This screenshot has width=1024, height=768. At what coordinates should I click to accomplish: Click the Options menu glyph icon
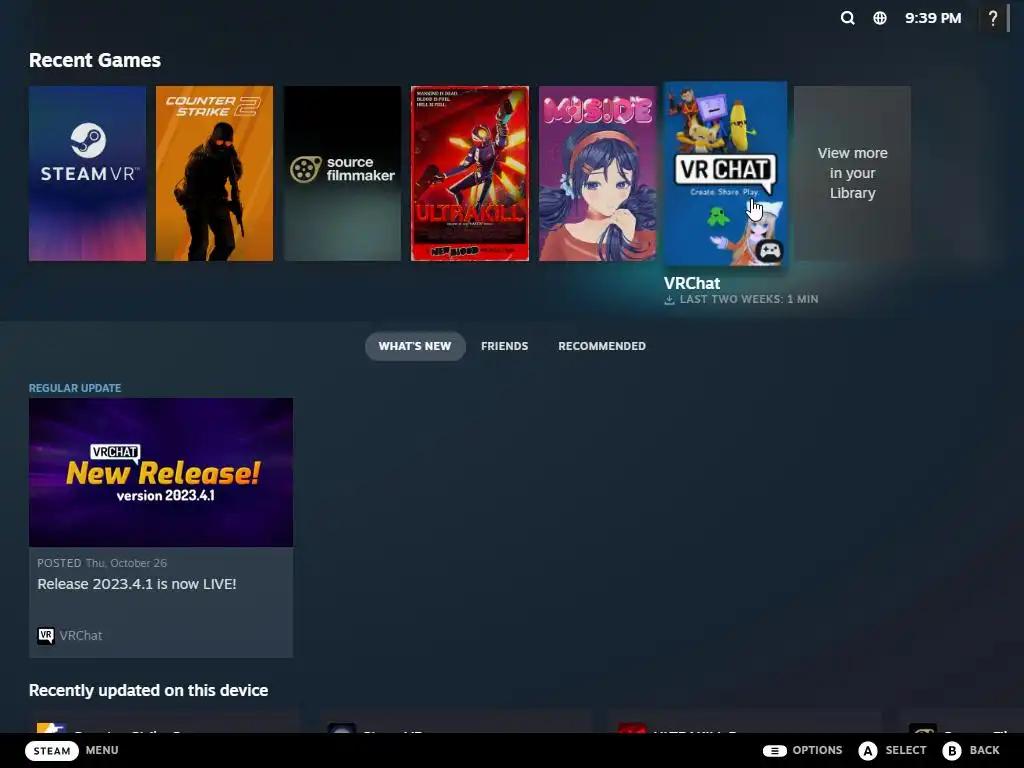[x=775, y=750]
